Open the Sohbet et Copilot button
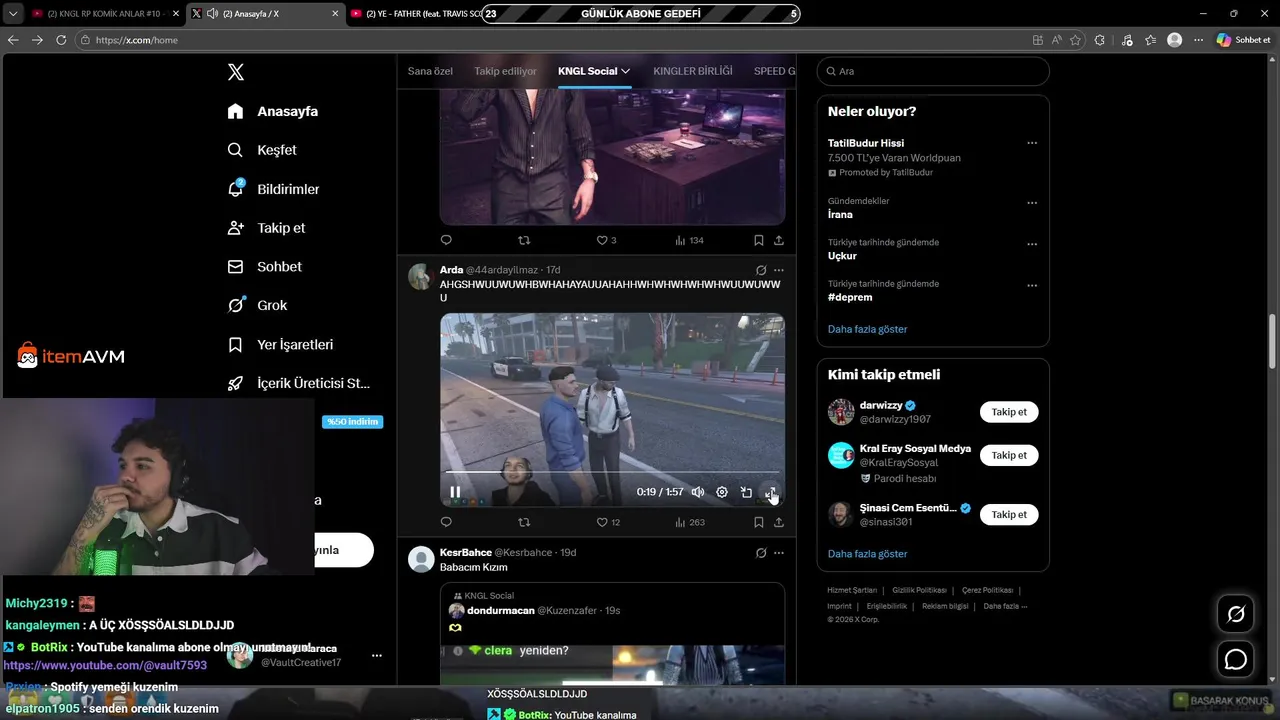The image size is (1280, 720). pyautogui.click(x=1243, y=40)
